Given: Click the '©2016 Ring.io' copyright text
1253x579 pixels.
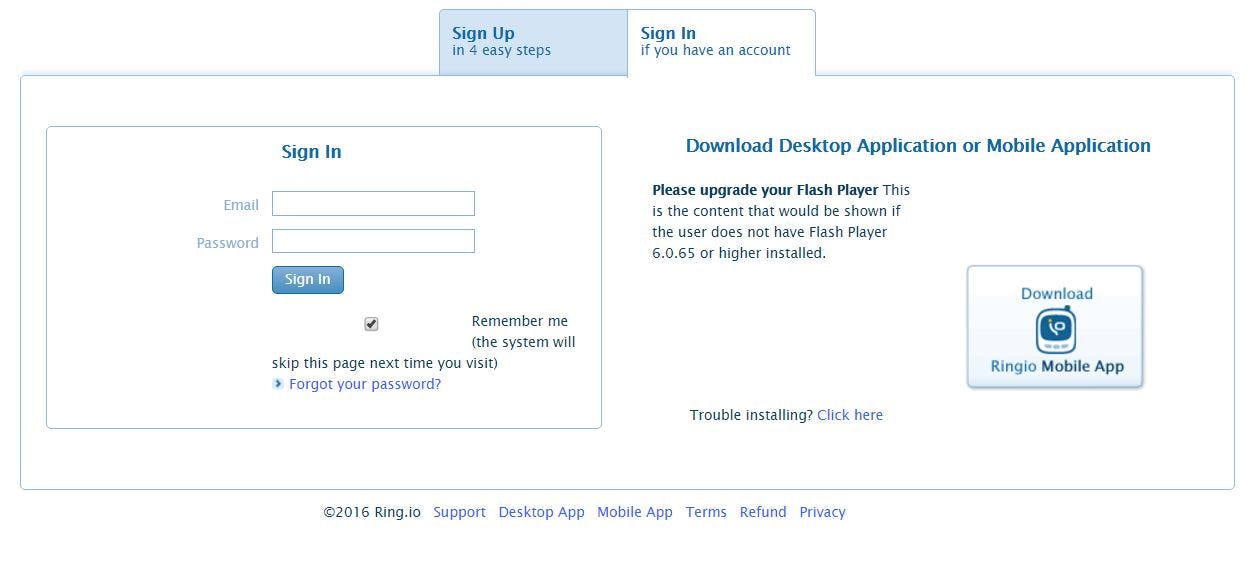Looking at the screenshot, I should coord(372,512).
